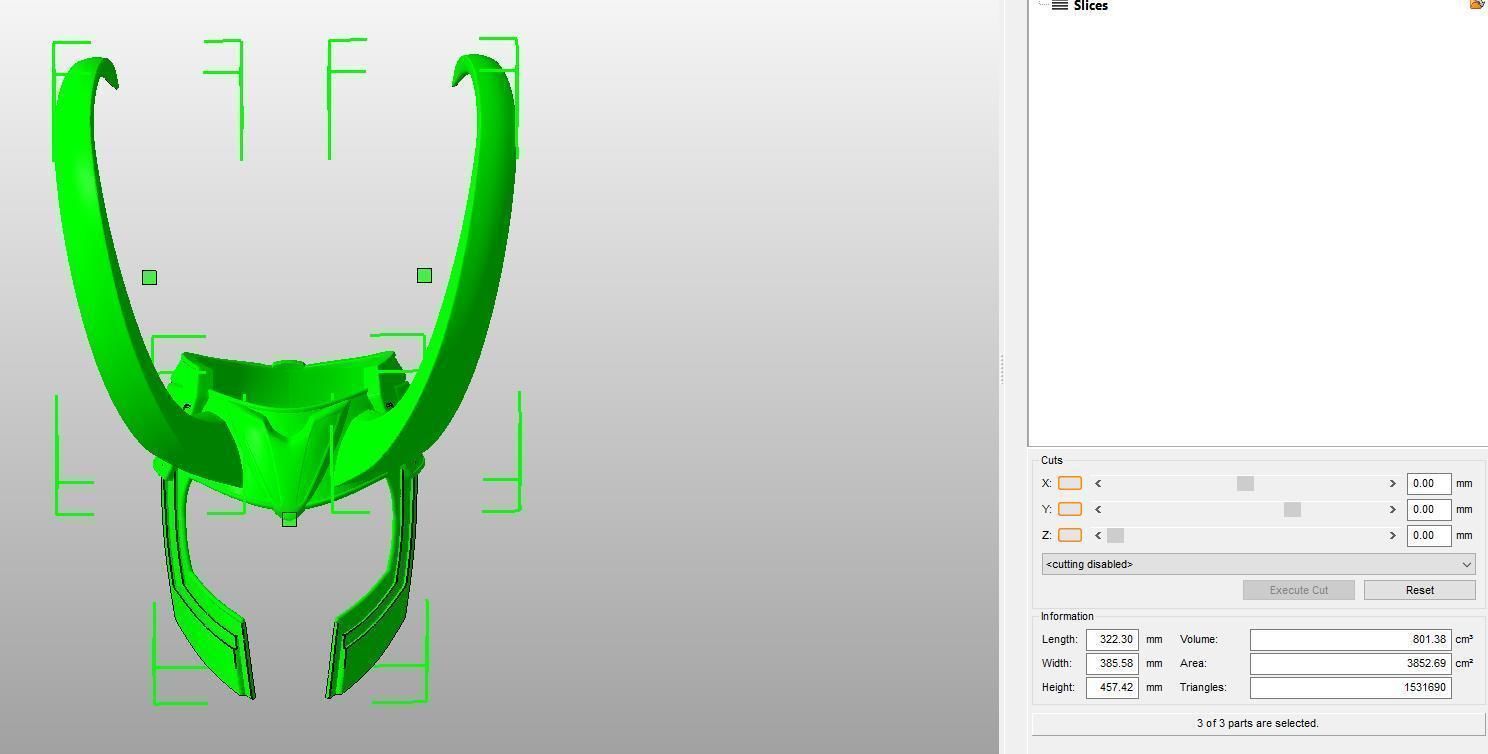Toggle the Y cutting plane button

pos(1069,509)
